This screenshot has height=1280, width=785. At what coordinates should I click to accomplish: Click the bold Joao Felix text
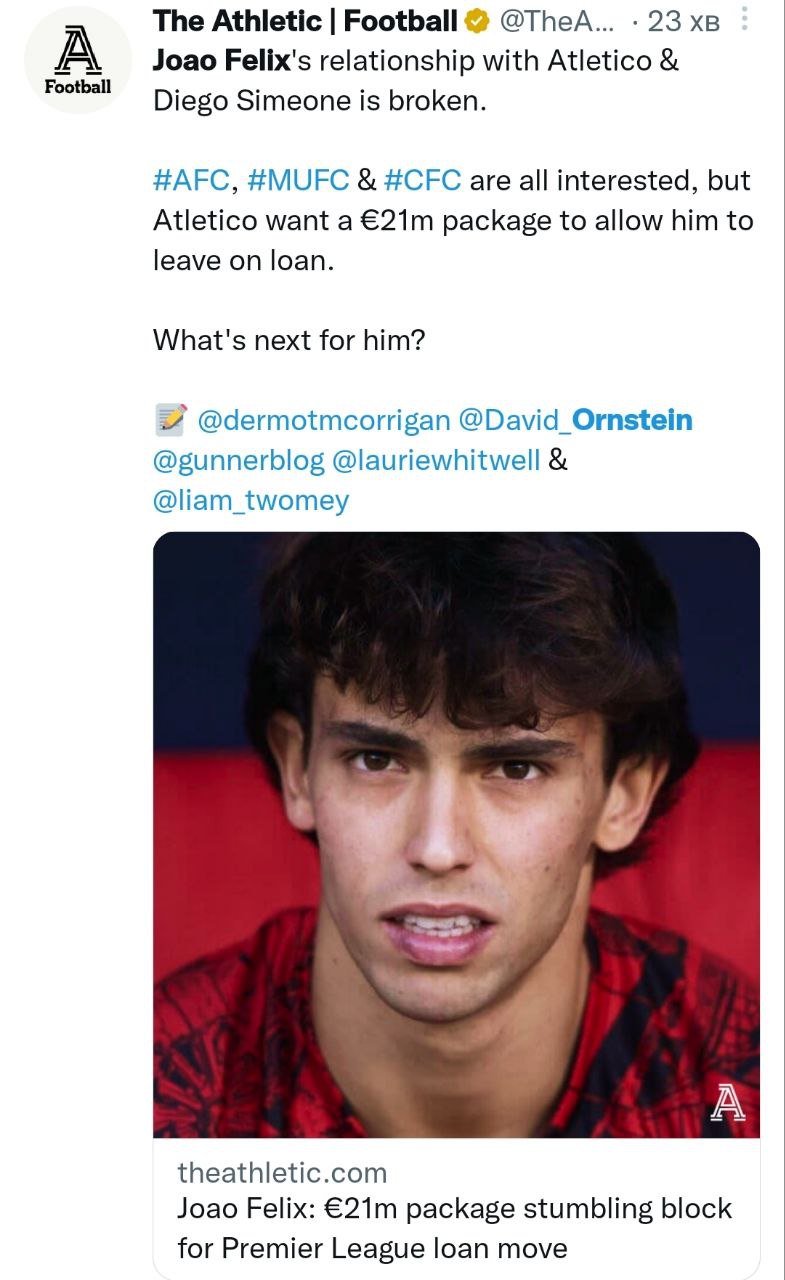pos(220,61)
